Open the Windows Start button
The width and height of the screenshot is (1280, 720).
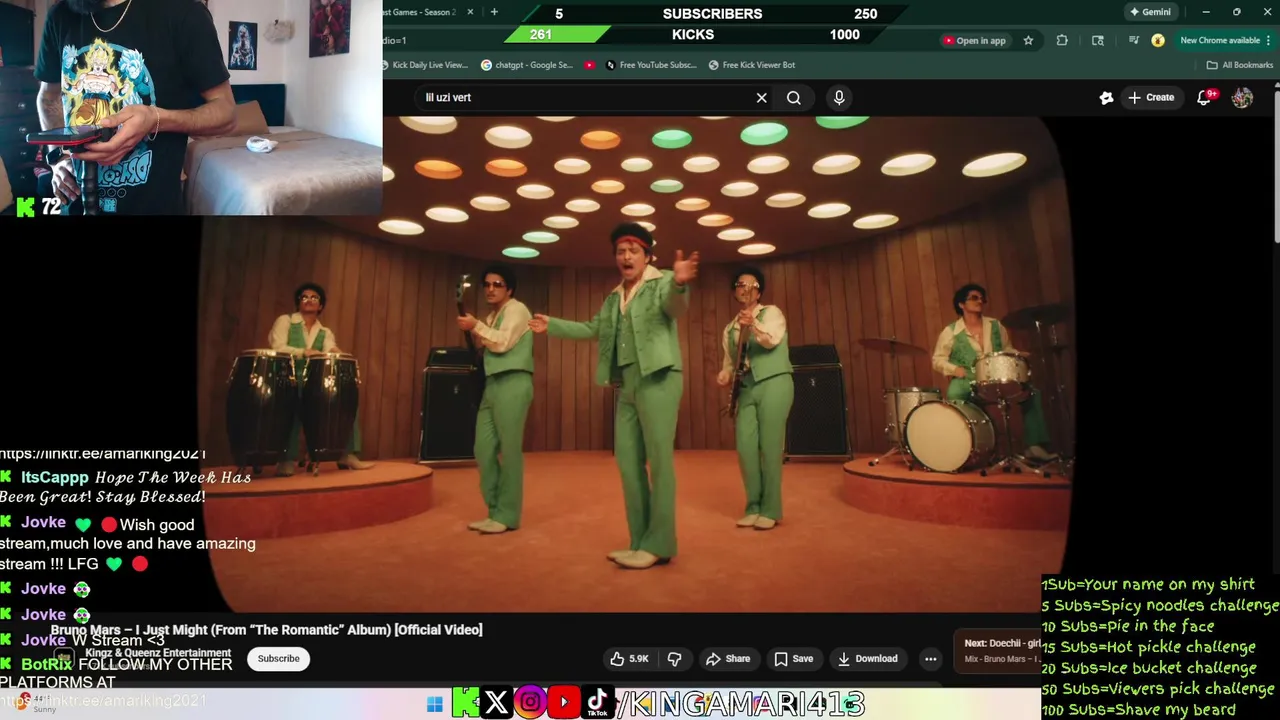point(434,704)
